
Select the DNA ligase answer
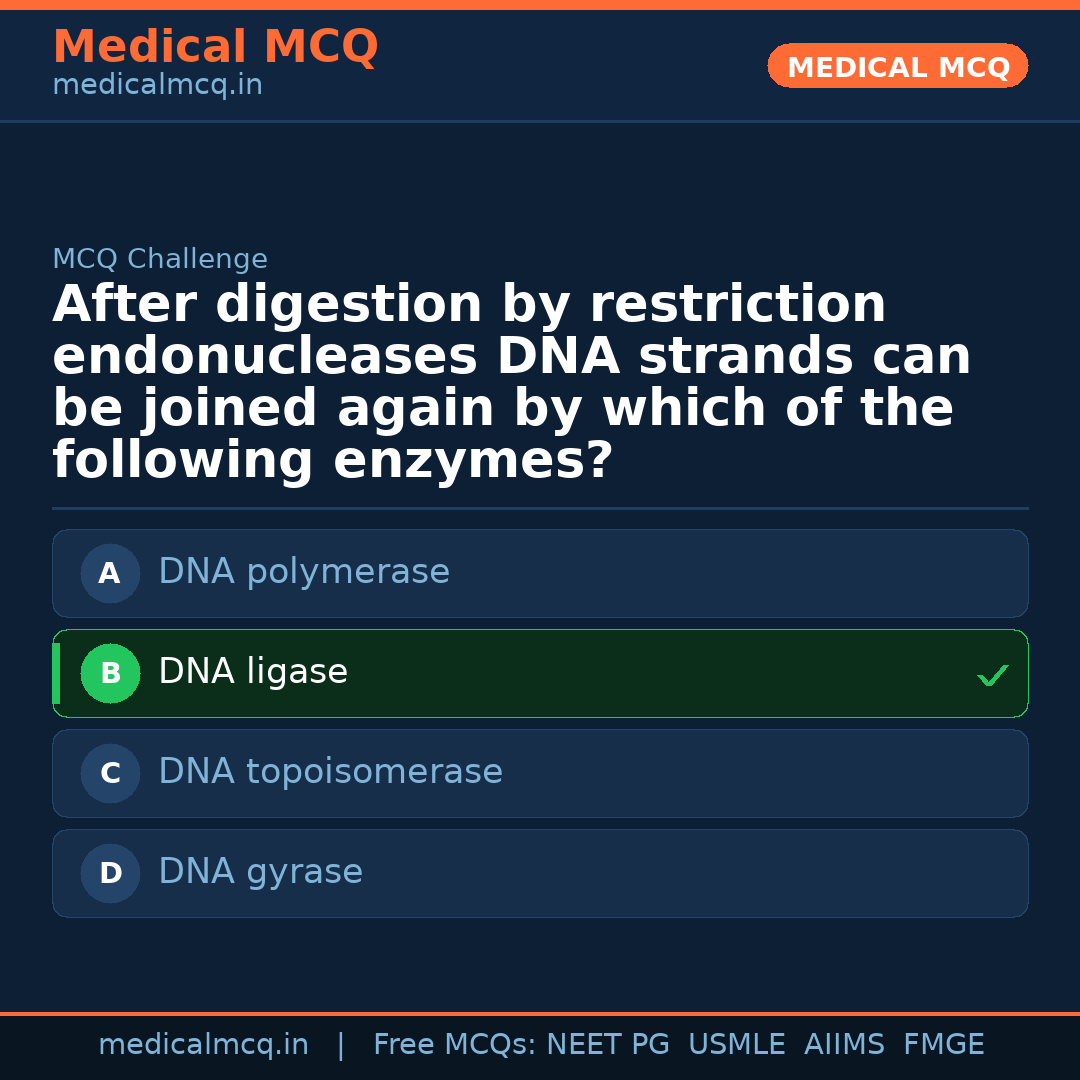click(253, 673)
